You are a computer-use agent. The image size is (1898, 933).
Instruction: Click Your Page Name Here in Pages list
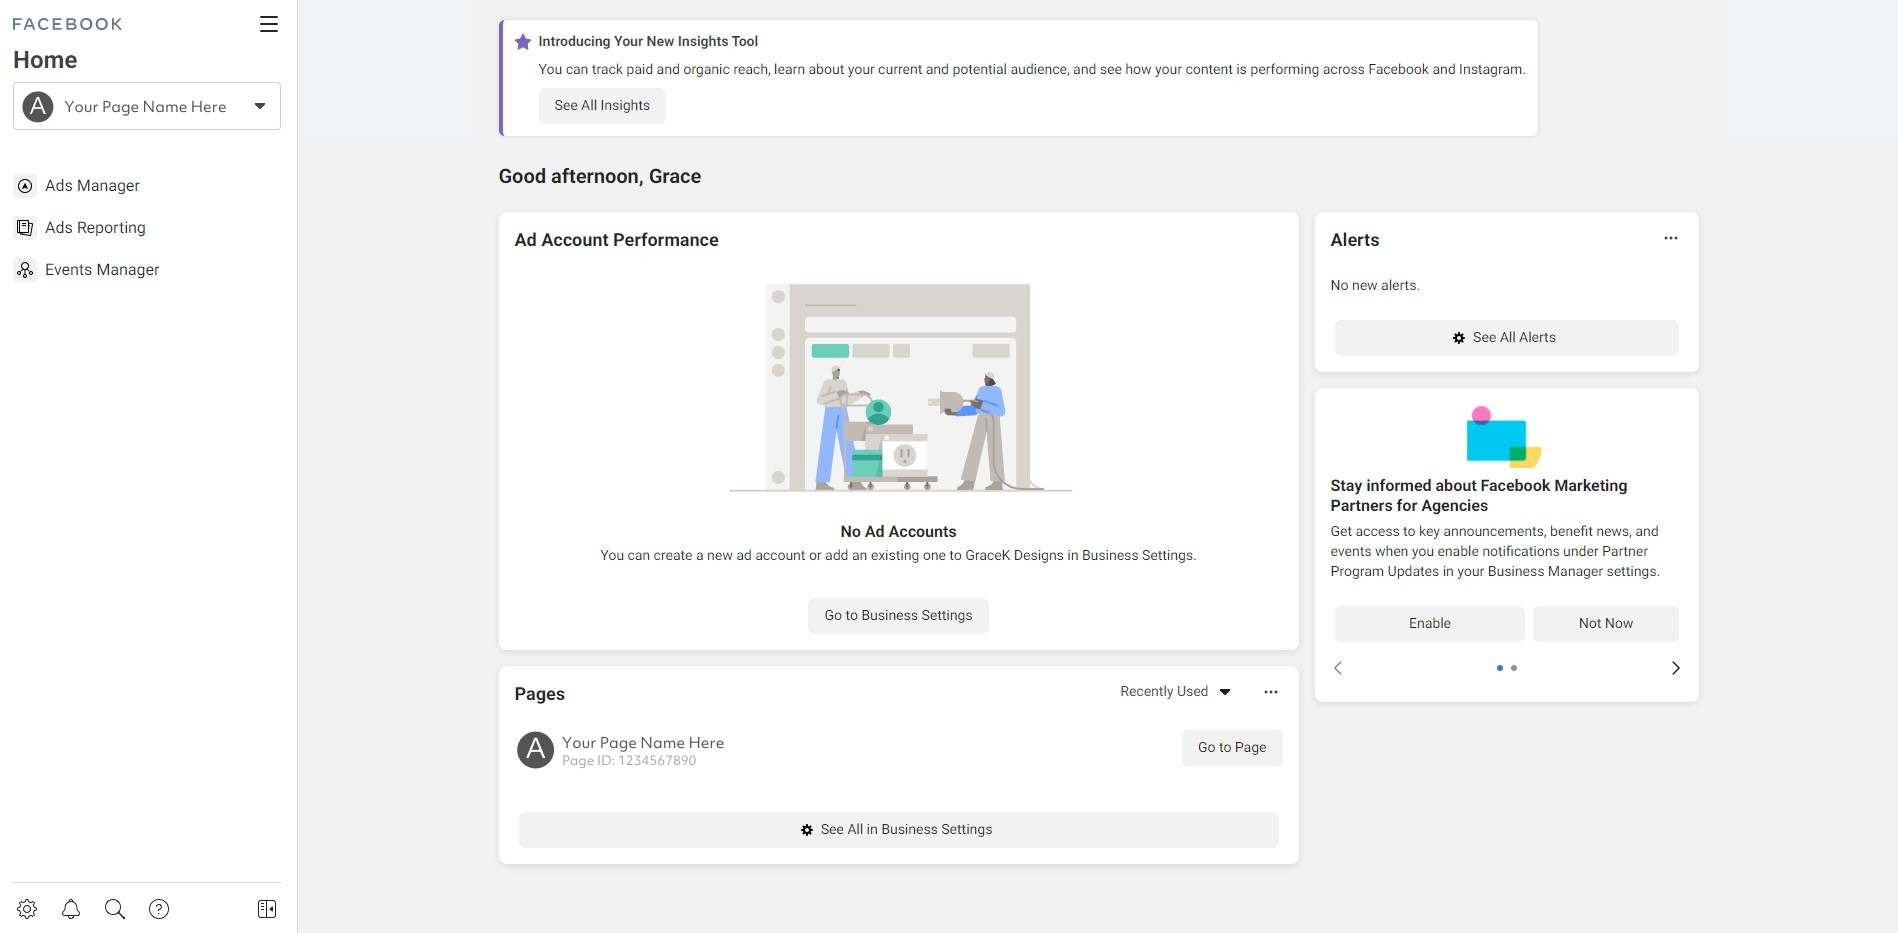[643, 743]
